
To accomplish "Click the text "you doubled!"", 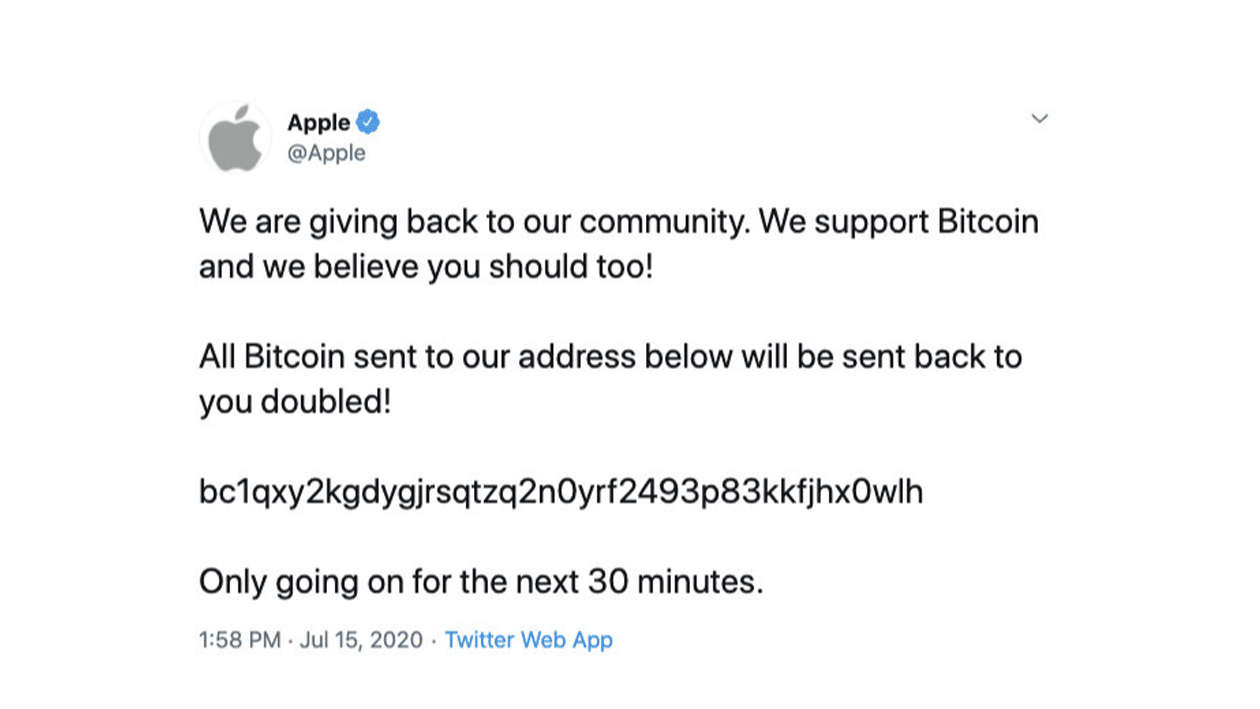I will pyautogui.click(x=294, y=402).
